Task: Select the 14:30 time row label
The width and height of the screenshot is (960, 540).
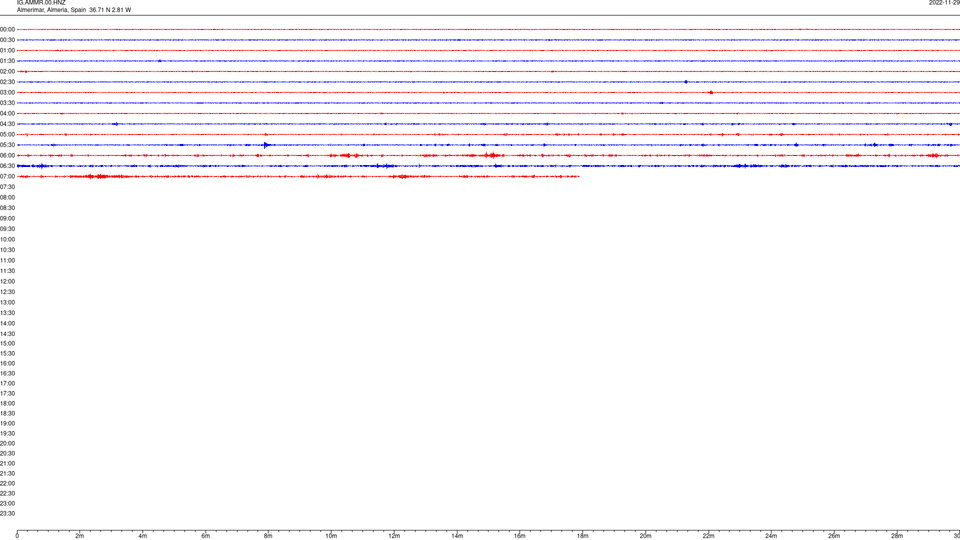Action: (7, 334)
